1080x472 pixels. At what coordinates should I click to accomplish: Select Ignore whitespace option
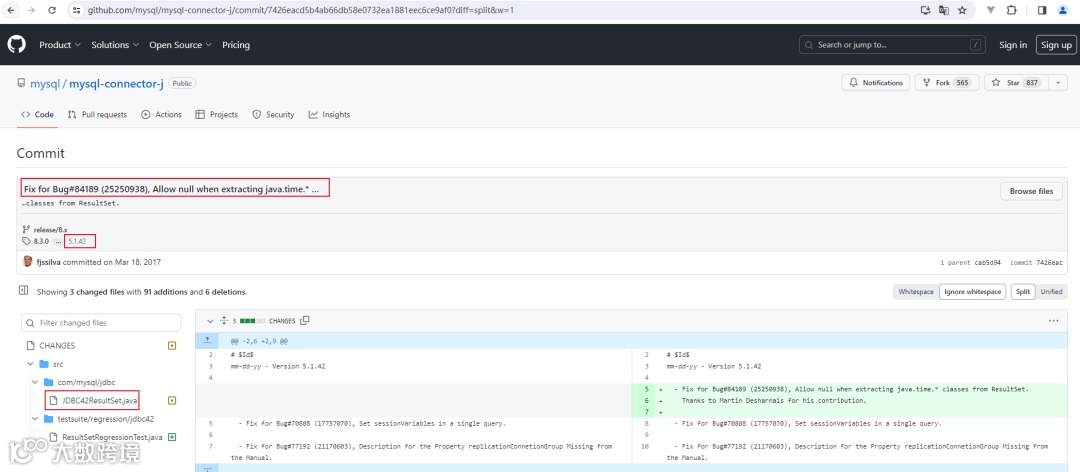tap(973, 291)
